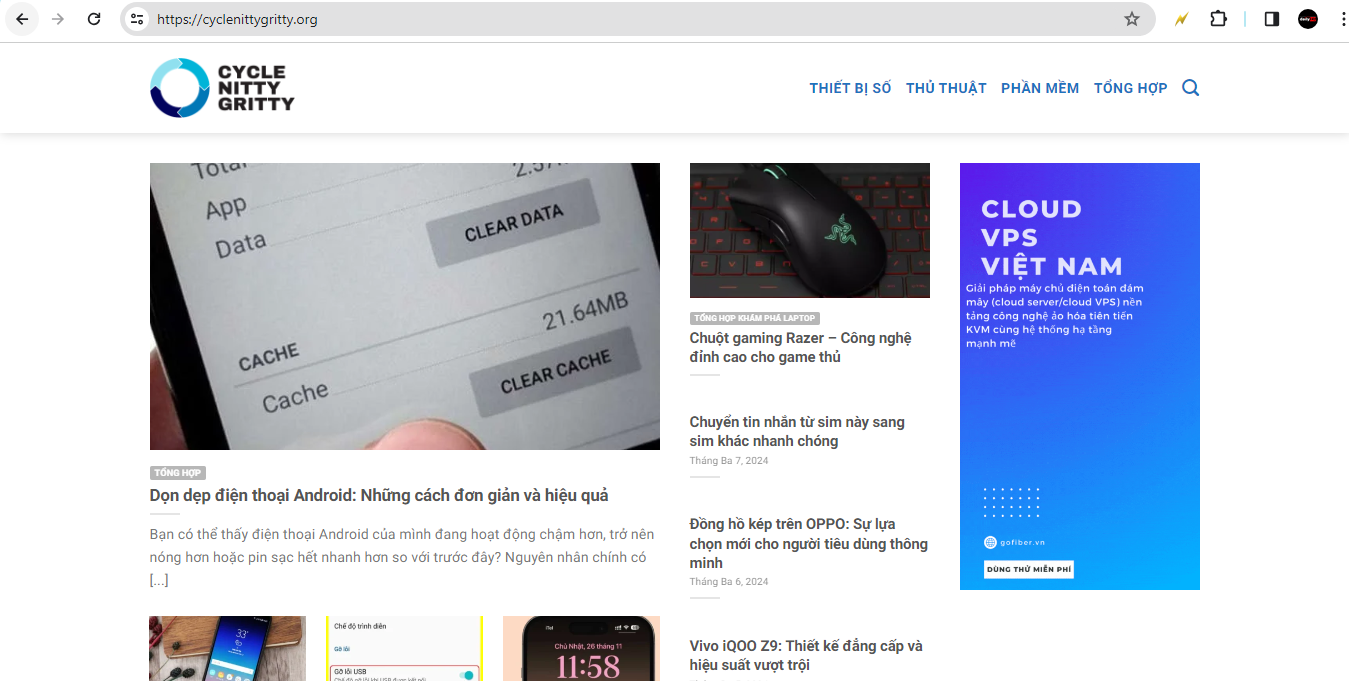Open the Vivo iQOO Z9 article
The image size is (1349, 681).
click(806, 655)
